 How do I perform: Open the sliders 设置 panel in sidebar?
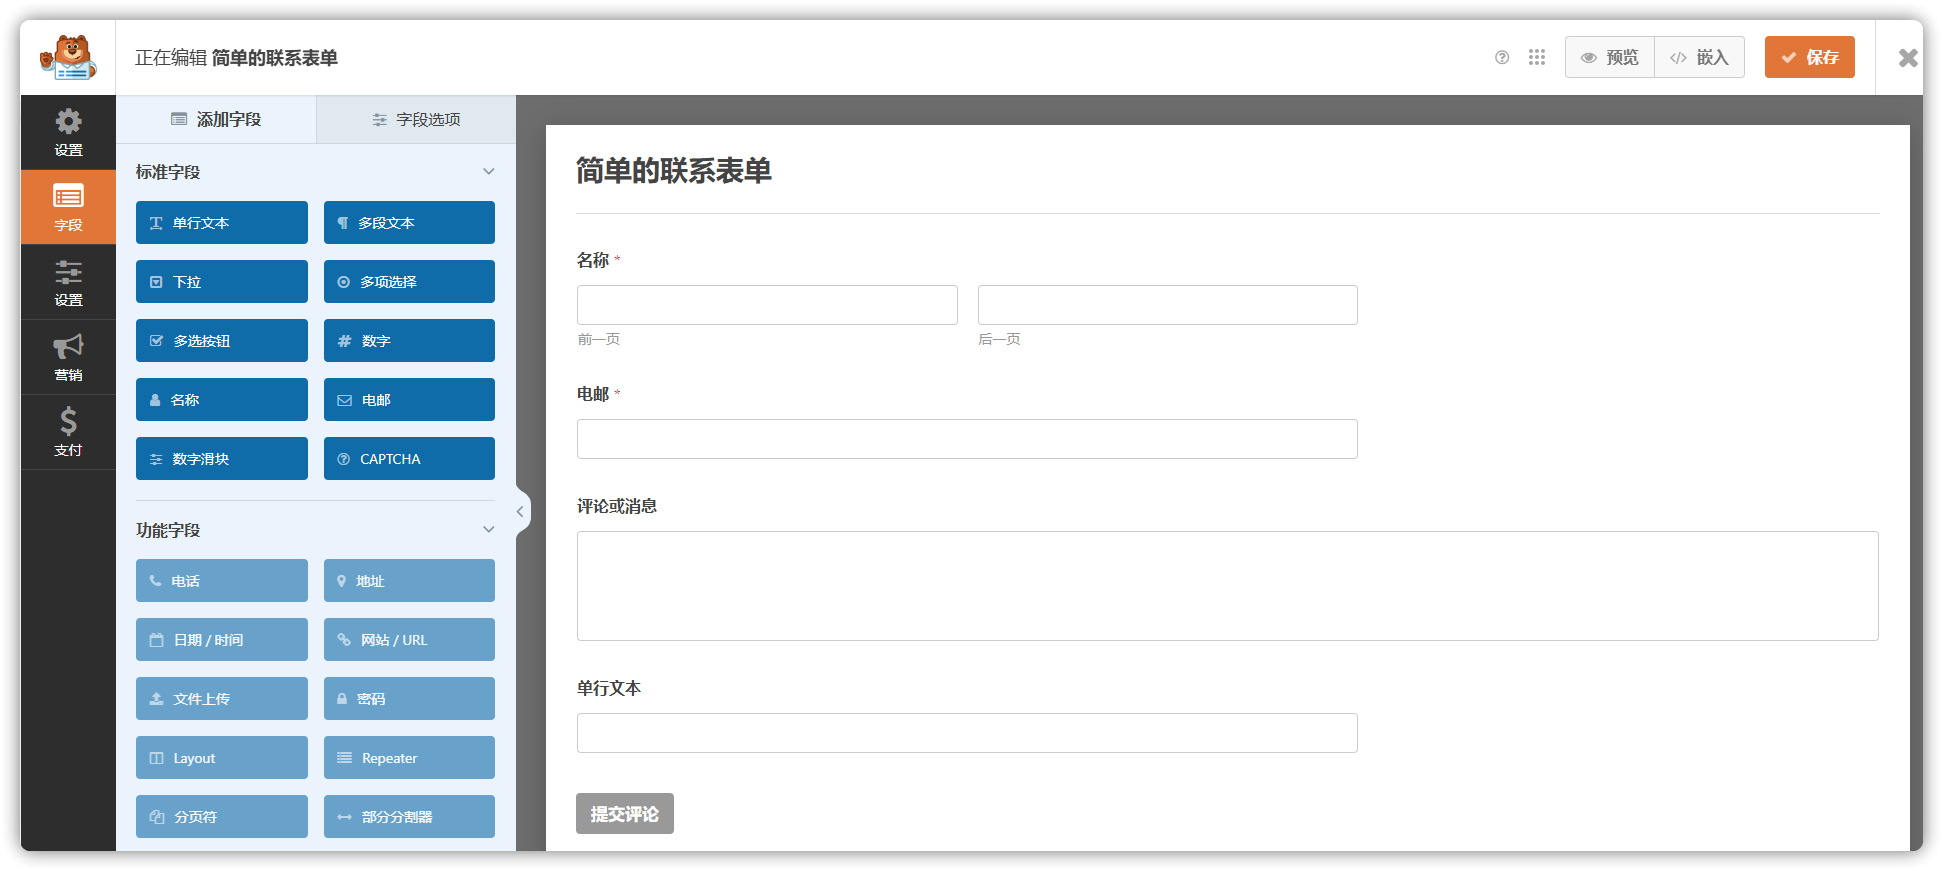[x=68, y=282]
